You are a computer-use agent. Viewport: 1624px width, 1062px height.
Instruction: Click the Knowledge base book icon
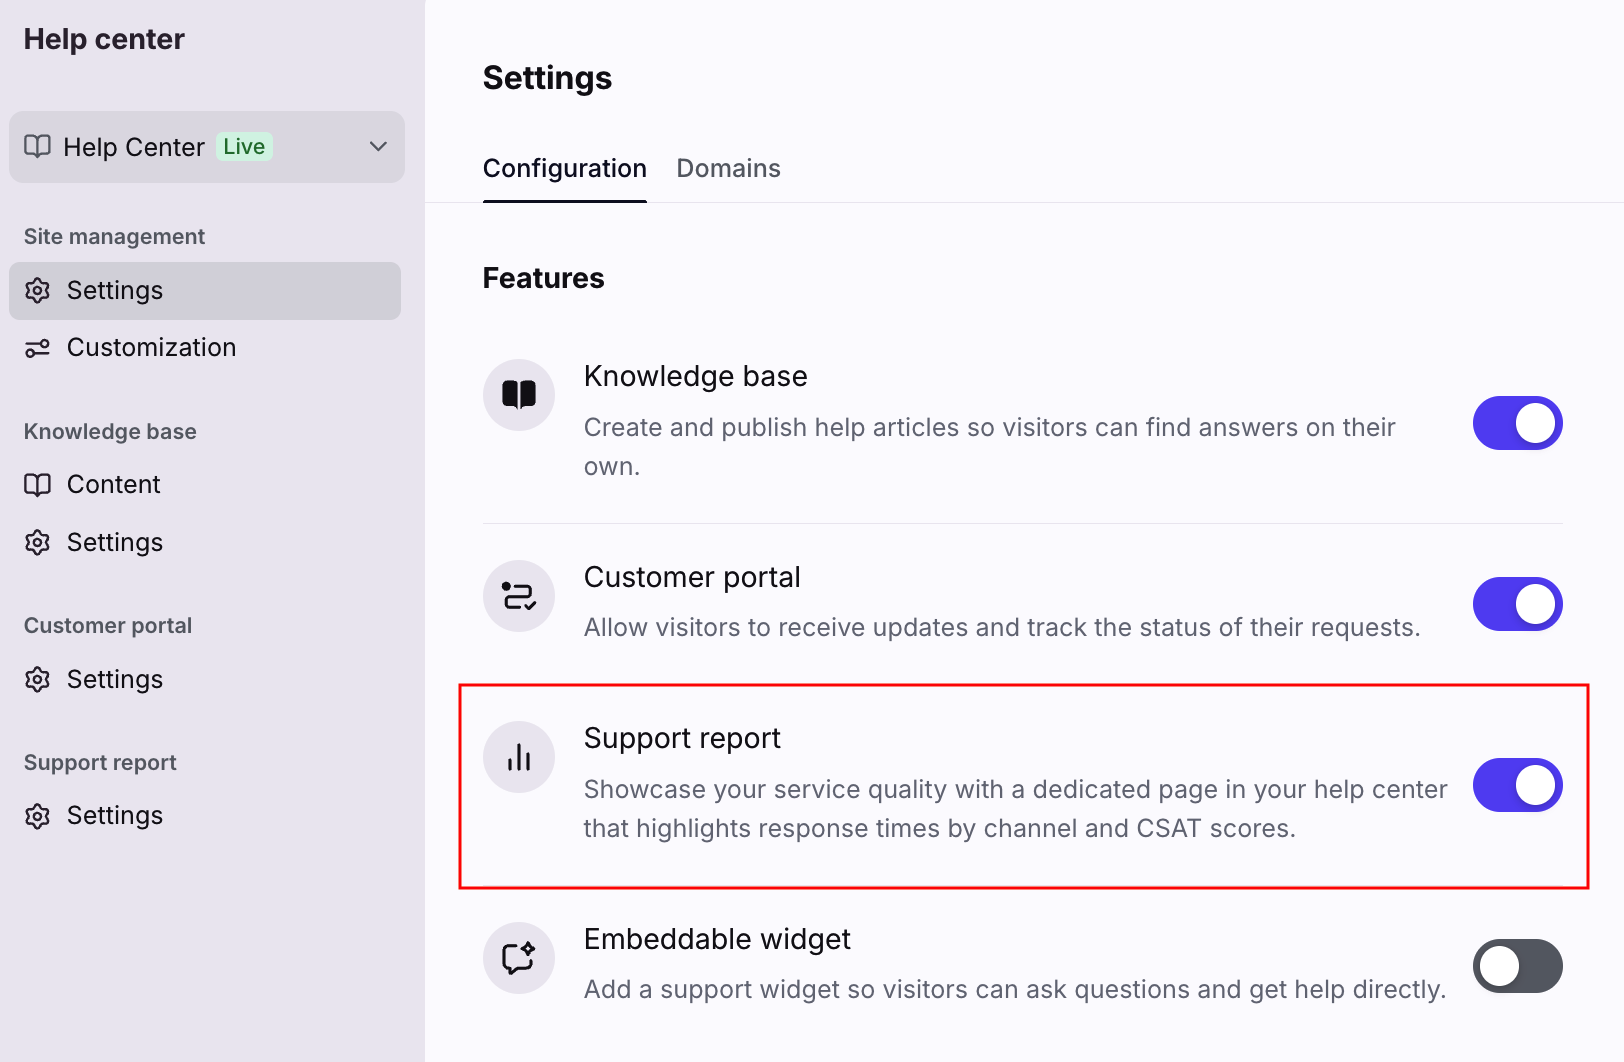coord(519,395)
